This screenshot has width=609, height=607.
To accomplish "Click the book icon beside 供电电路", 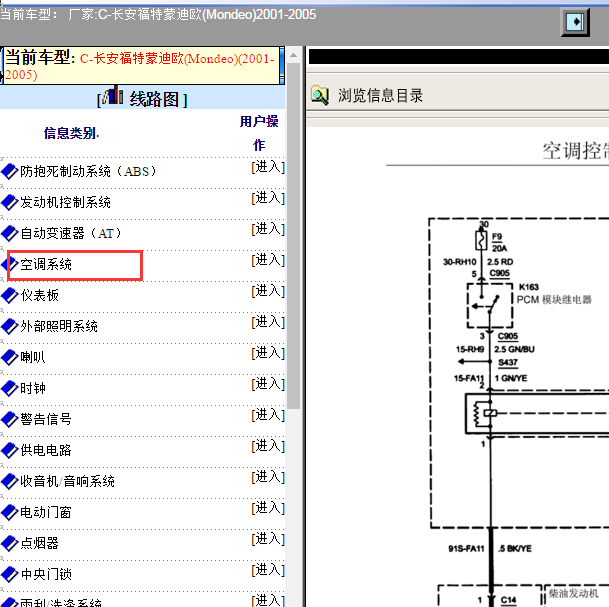I will (x=10, y=450).
